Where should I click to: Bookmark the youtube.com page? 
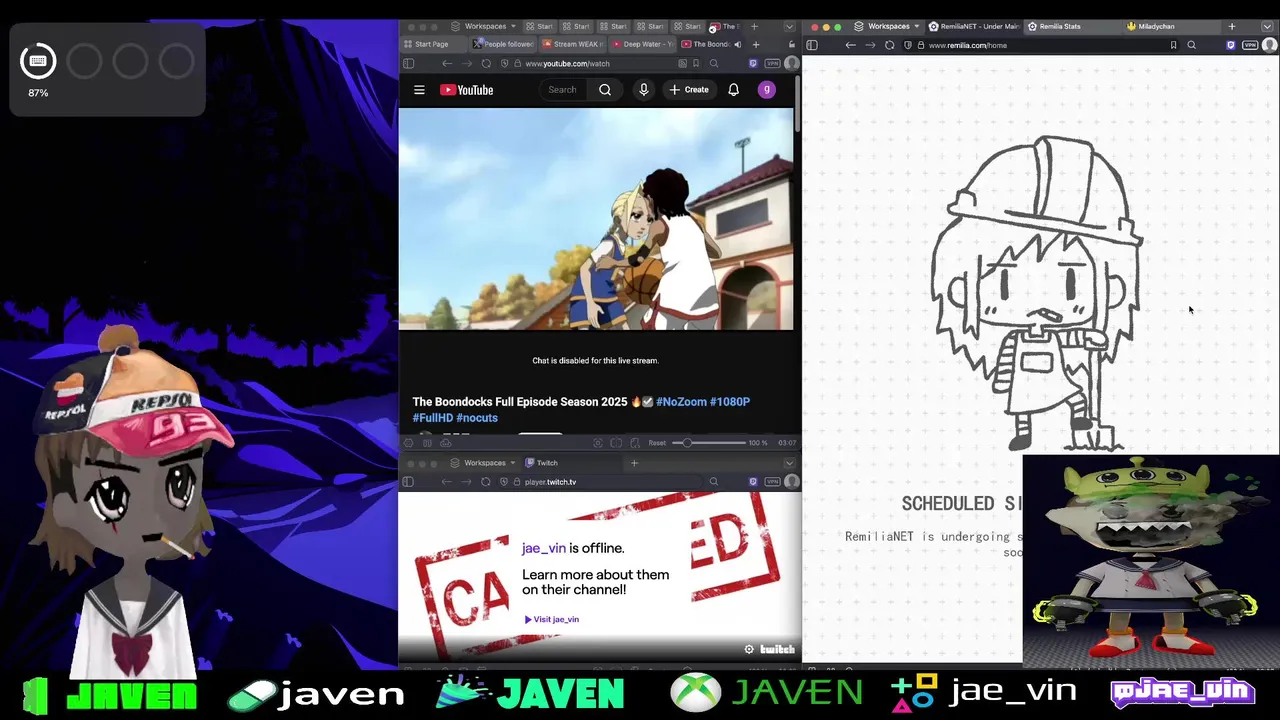[696, 63]
